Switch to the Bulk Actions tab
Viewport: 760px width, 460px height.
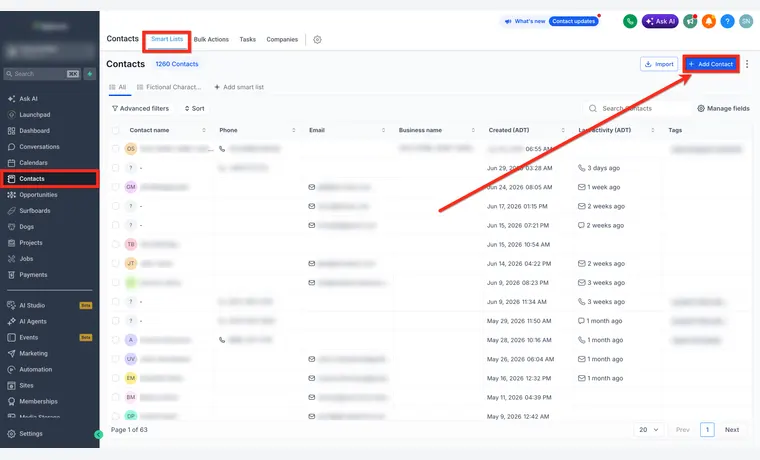coord(211,39)
